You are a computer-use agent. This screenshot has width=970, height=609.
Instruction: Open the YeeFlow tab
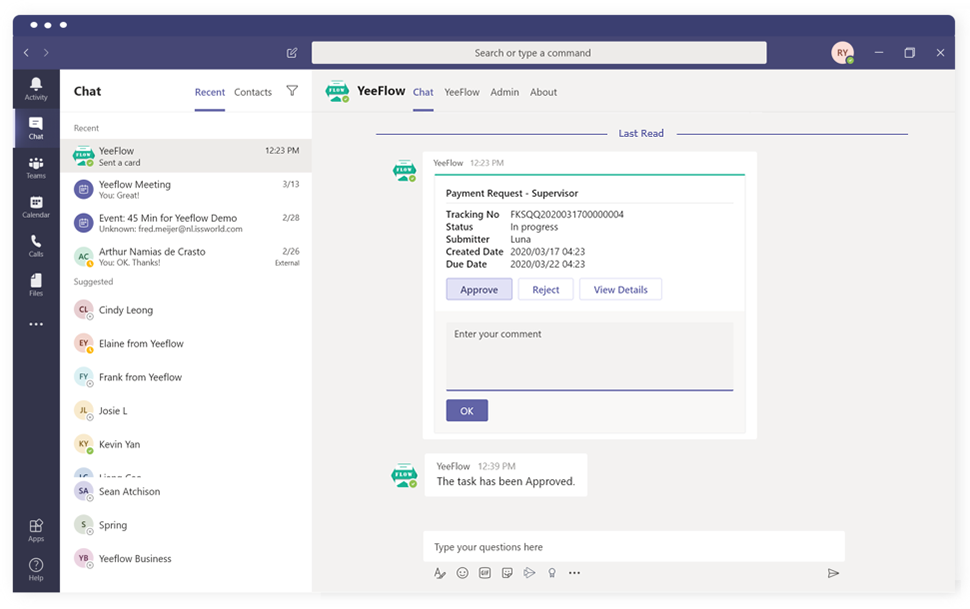click(461, 92)
